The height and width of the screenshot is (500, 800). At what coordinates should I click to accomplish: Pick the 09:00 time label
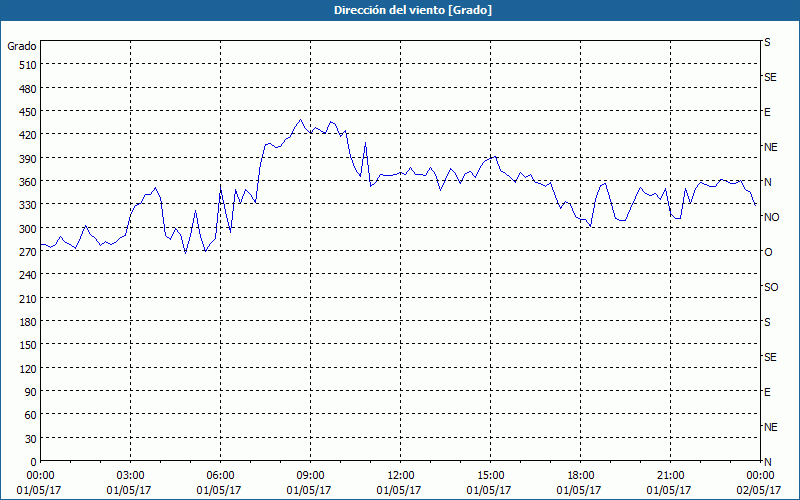(310, 476)
